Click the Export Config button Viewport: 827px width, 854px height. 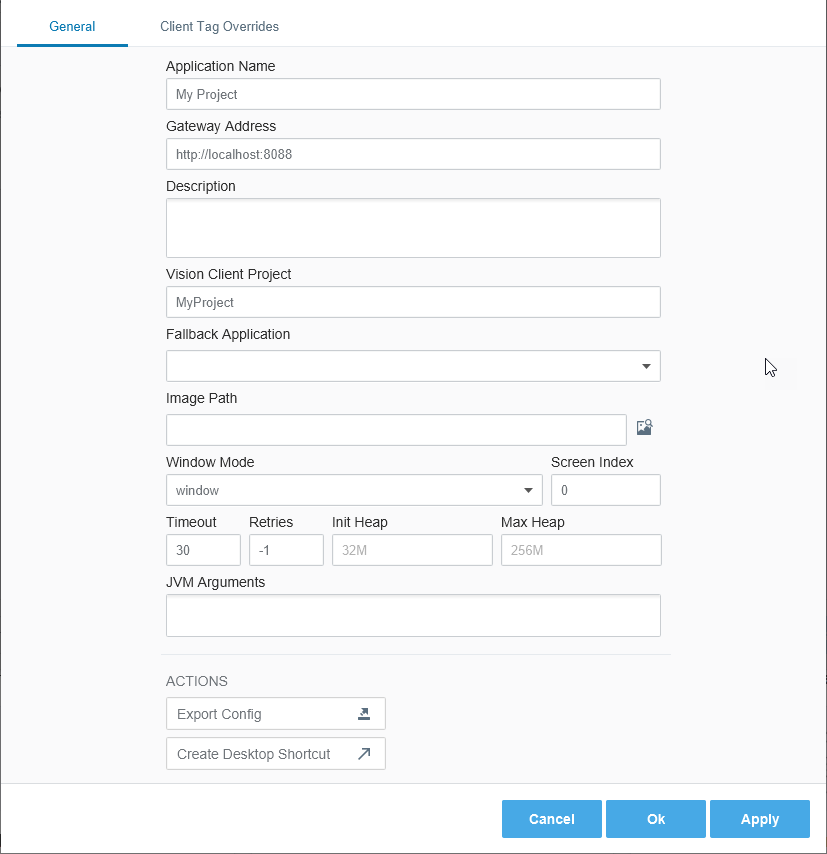click(276, 713)
